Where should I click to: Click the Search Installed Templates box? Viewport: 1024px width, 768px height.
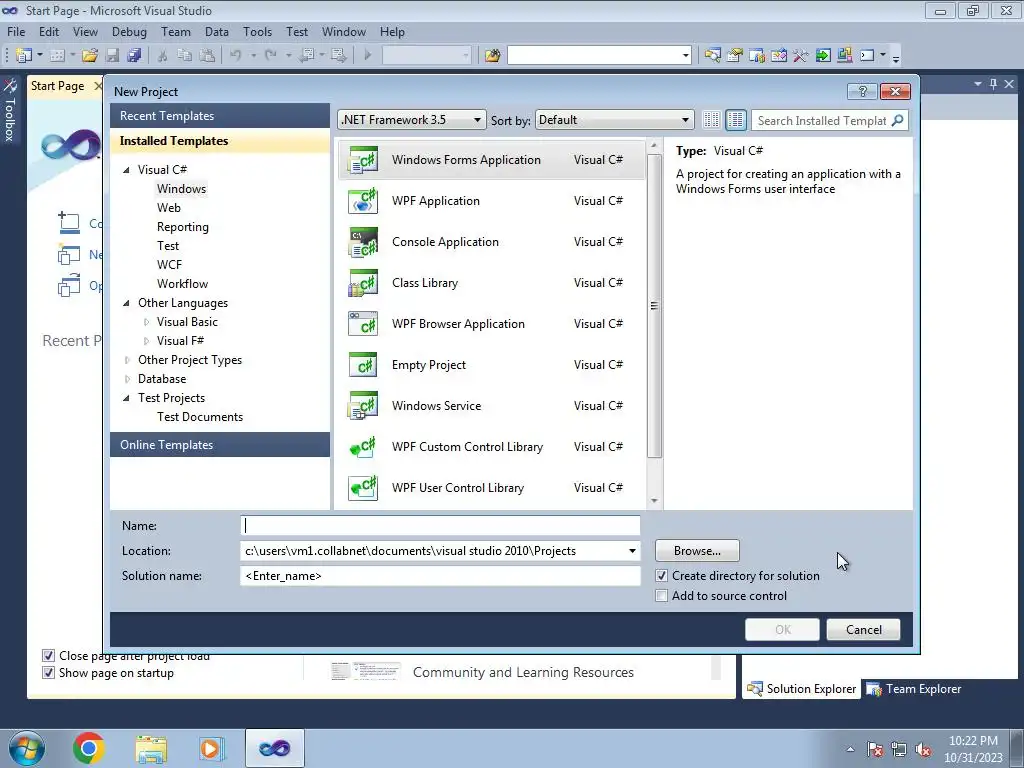[x=822, y=120]
